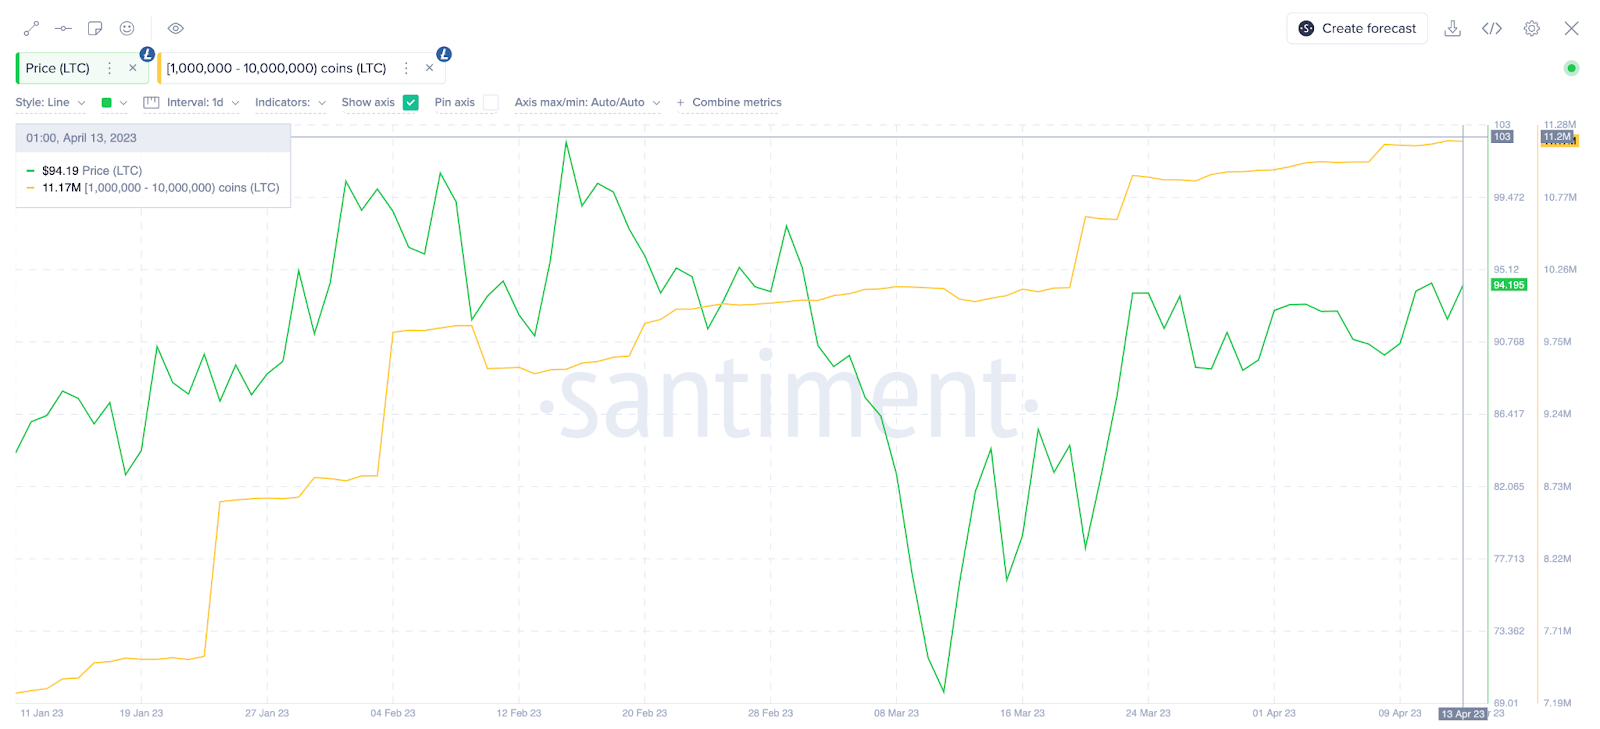
Task: Click the 73.362 price axis value
Action: [x=1509, y=631]
